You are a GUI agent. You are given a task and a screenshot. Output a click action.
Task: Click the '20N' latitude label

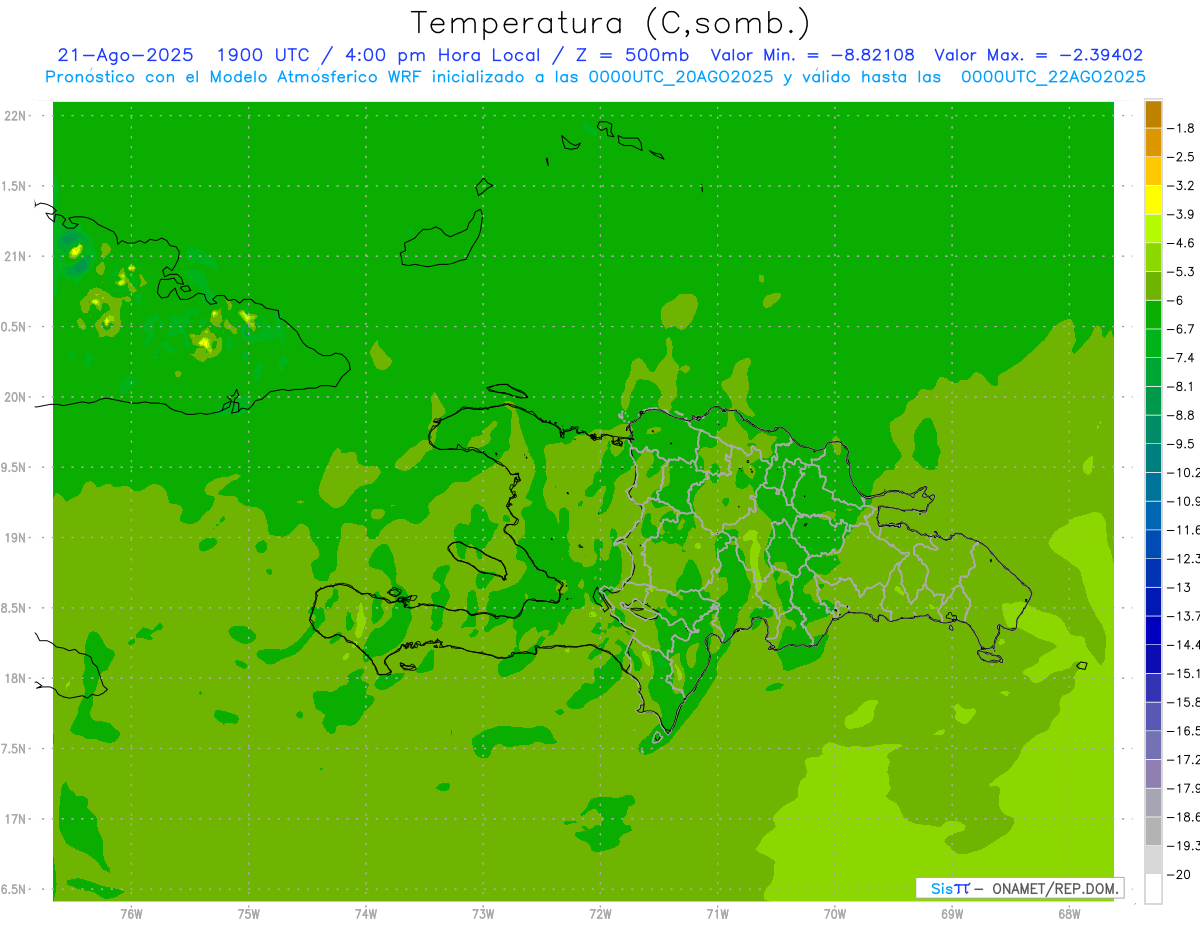(17, 397)
